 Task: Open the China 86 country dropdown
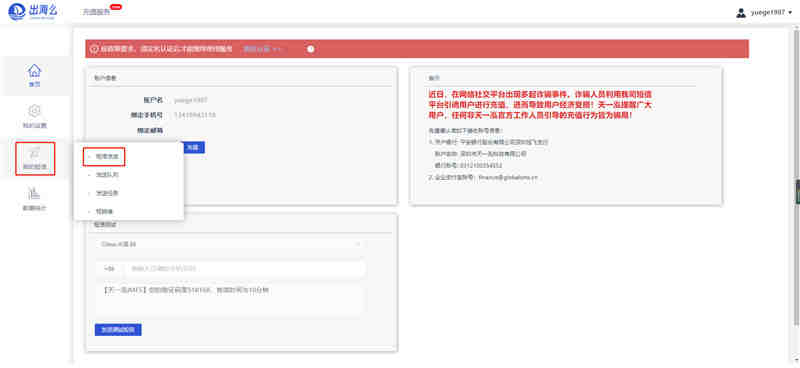(230, 244)
